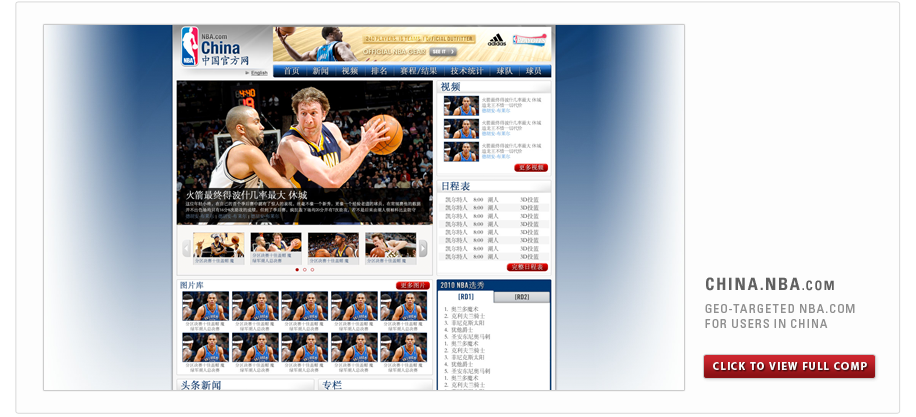Click 'Click to View Full Comp' button
Viewport: 916px width, 417px height.
click(x=789, y=366)
